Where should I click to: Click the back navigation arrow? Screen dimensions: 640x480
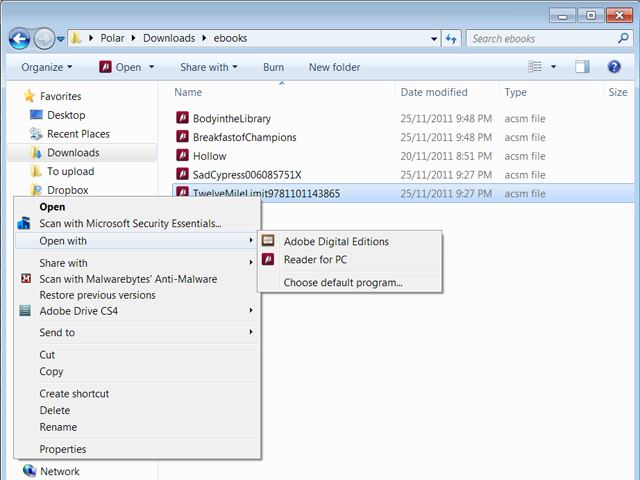pos(19,39)
